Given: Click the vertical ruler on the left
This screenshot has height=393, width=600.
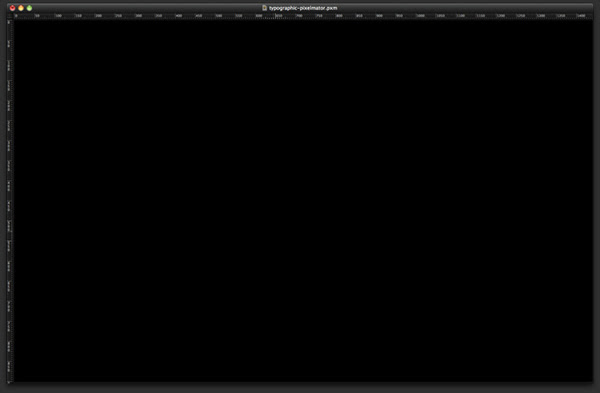Looking at the screenshot, I should 10,201.
